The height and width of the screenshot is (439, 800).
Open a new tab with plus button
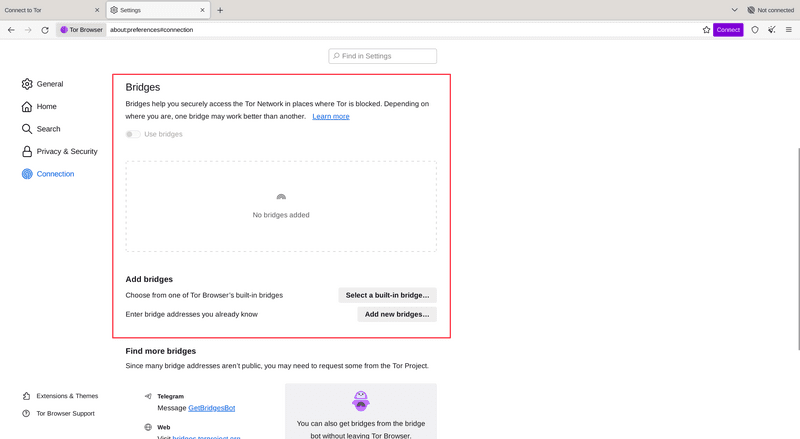(x=220, y=10)
